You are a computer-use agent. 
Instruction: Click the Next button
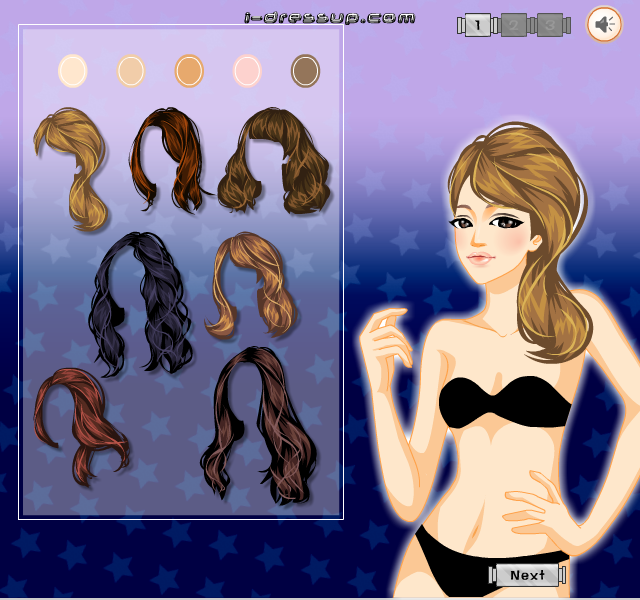pos(527,575)
